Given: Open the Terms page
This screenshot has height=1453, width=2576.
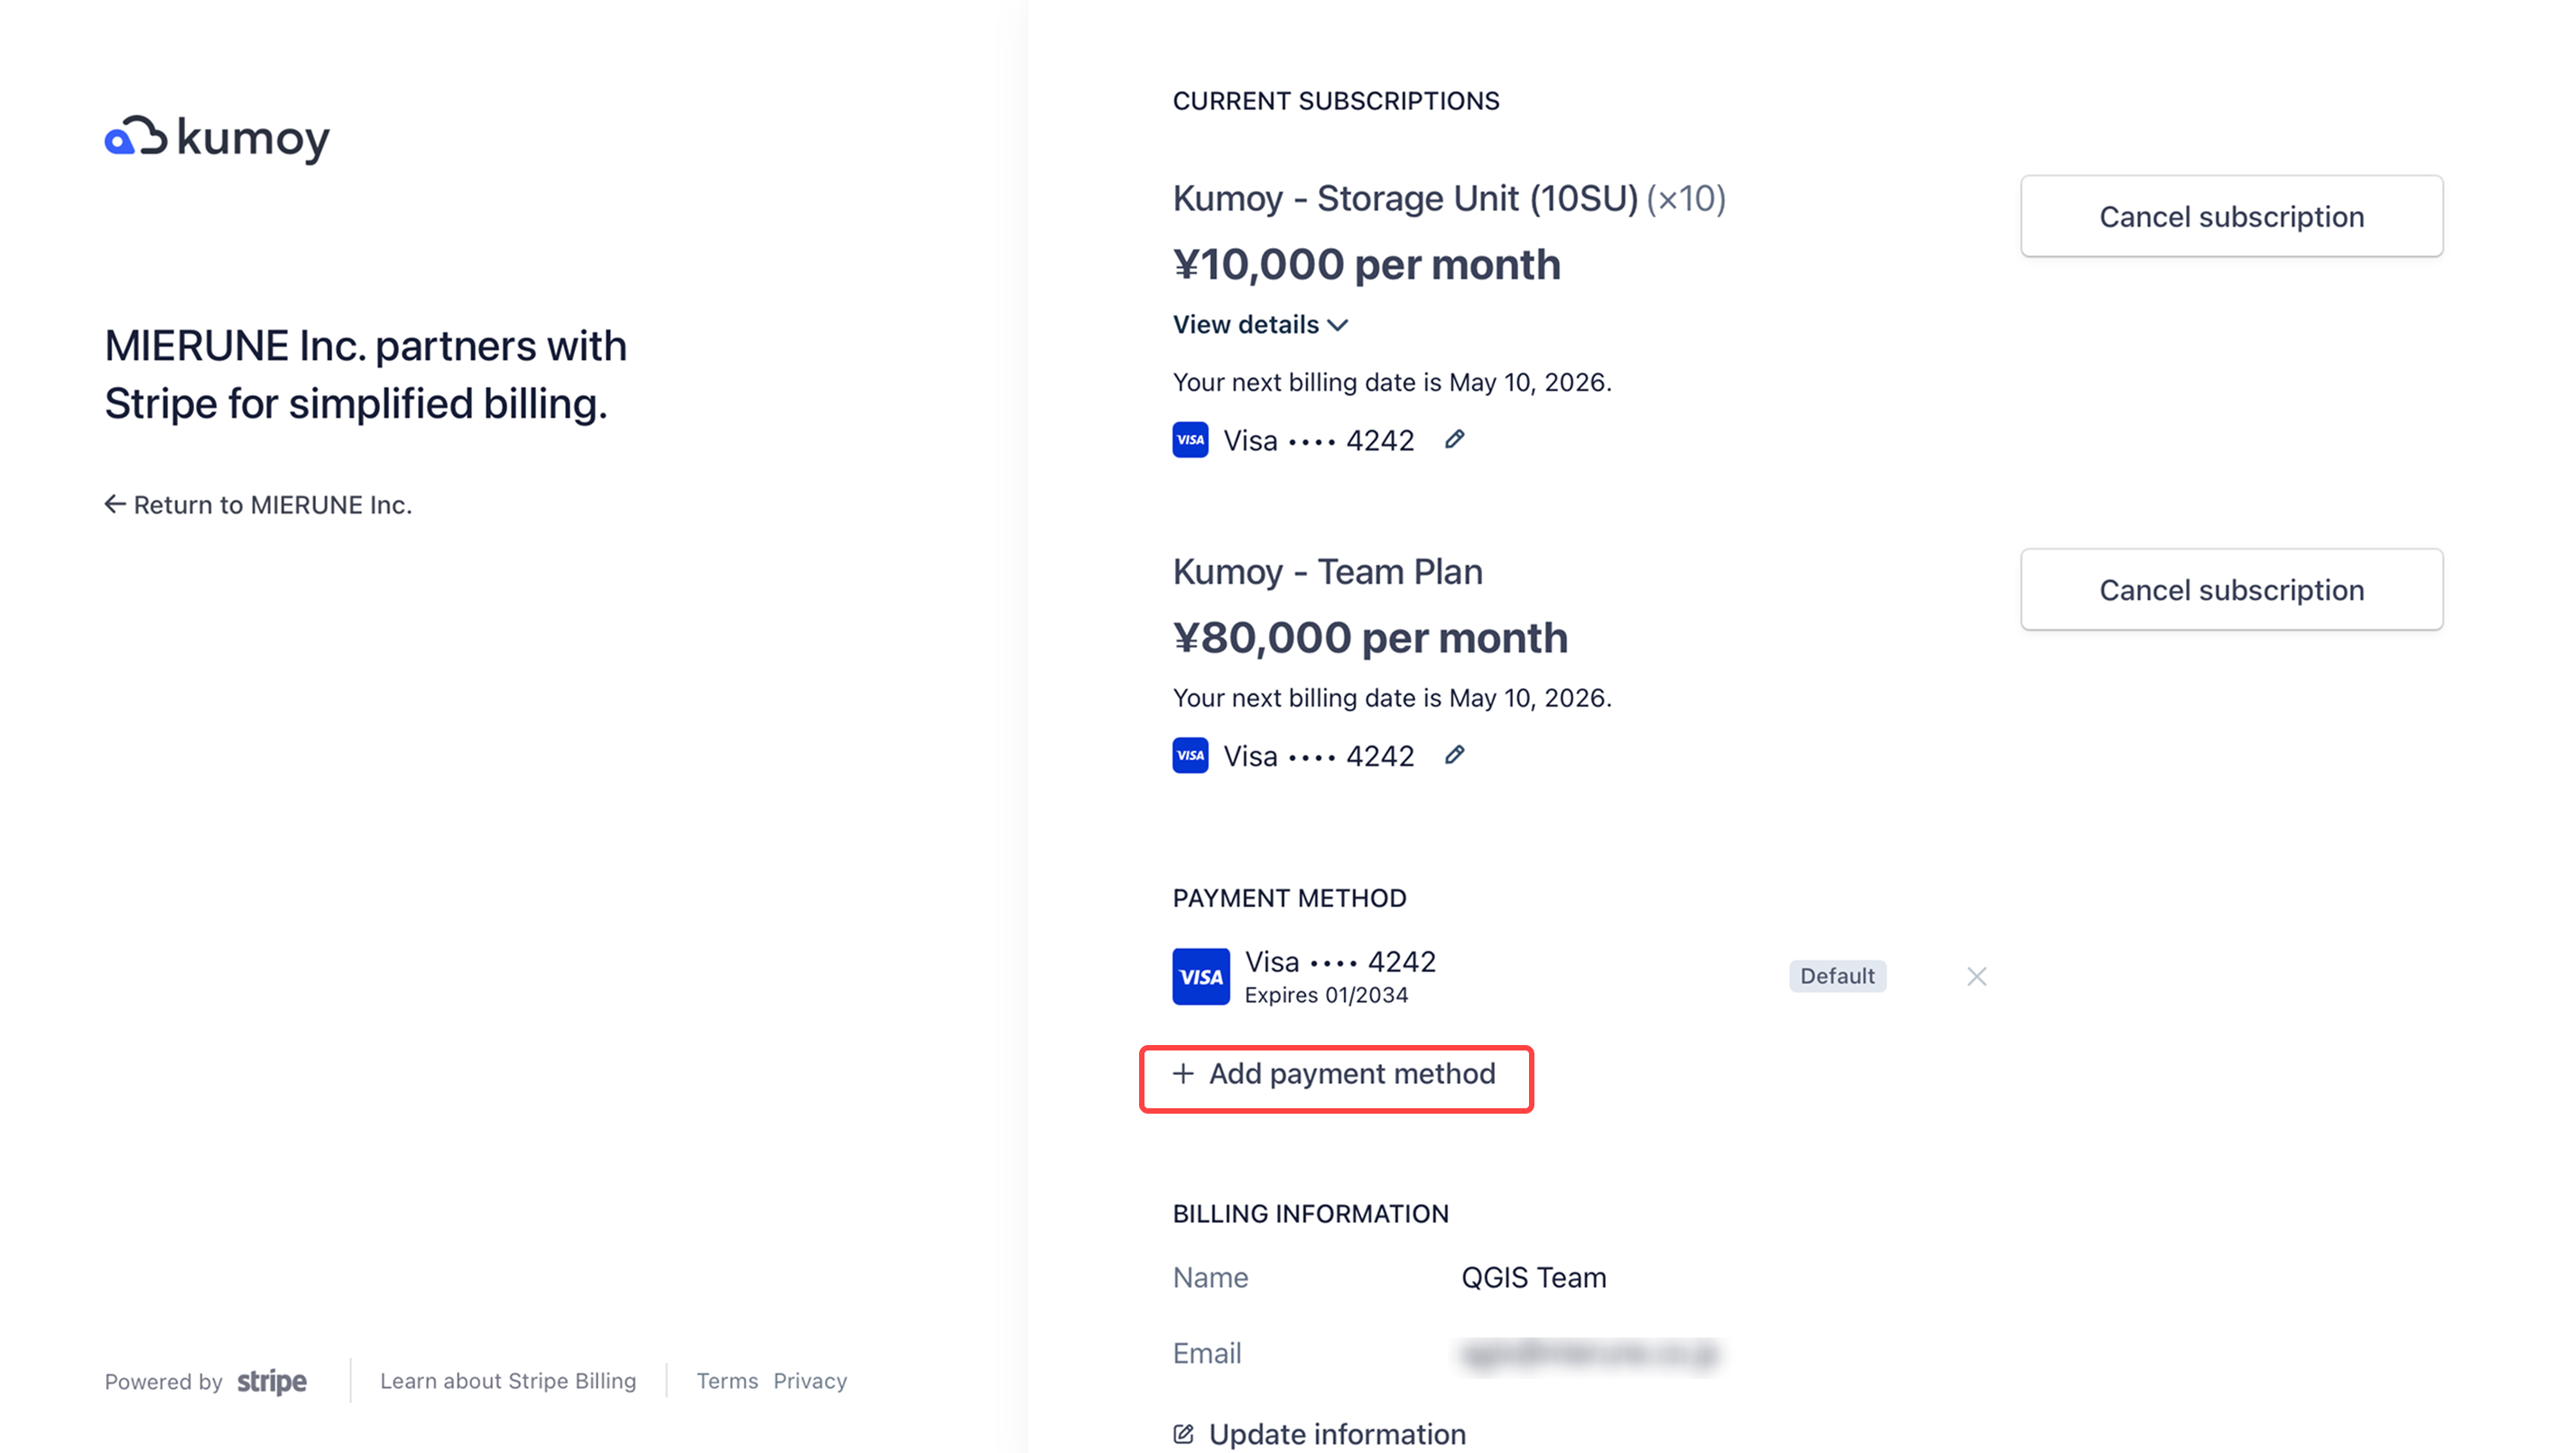Looking at the screenshot, I should pyautogui.click(x=727, y=1381).
